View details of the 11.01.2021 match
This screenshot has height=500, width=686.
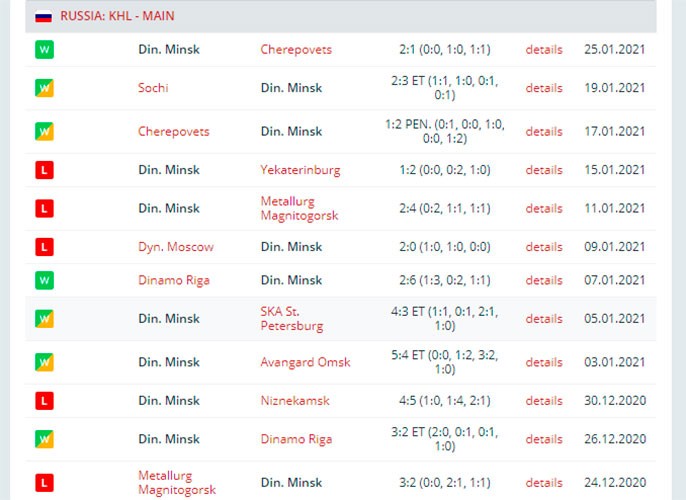[x=544, y=208]
